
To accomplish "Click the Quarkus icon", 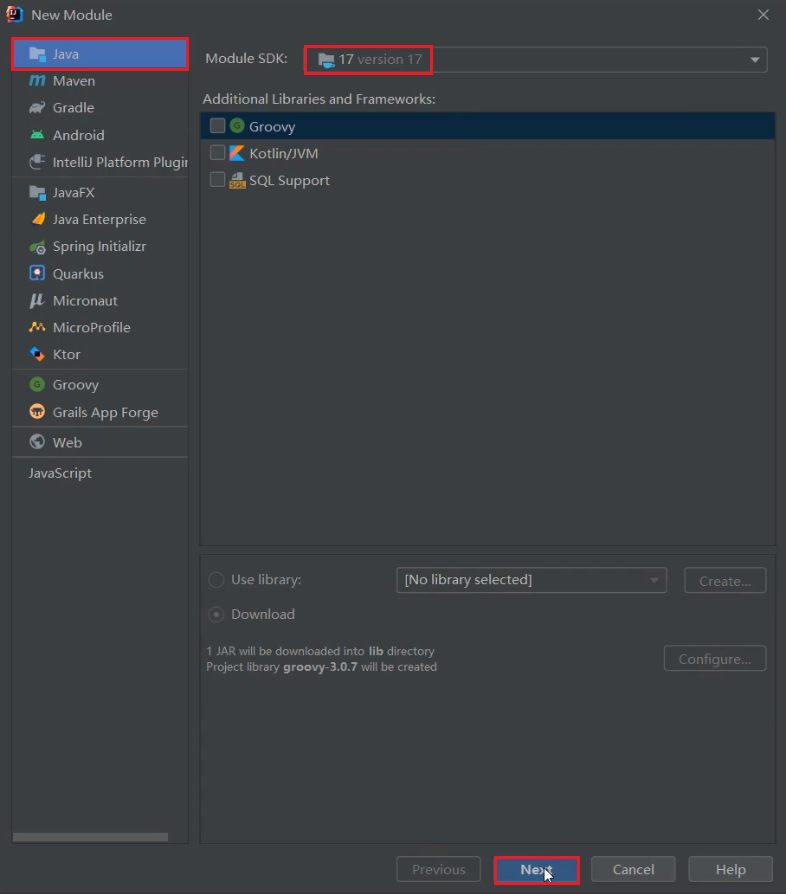I will [x=37, y=274].
